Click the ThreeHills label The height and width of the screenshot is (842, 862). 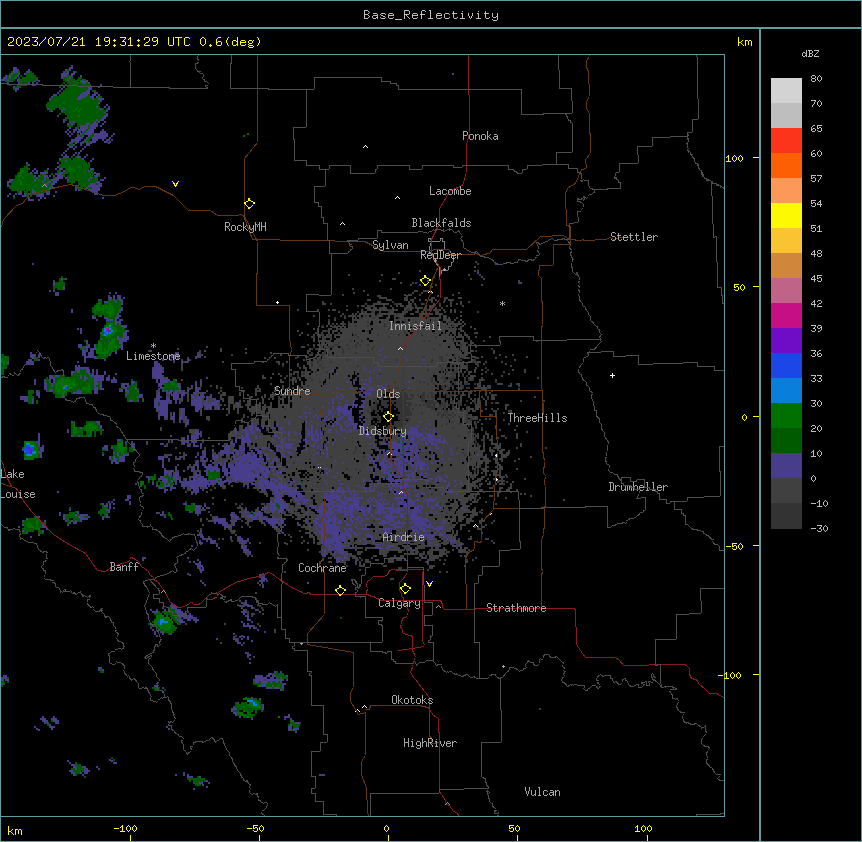[x=537, y=418]
